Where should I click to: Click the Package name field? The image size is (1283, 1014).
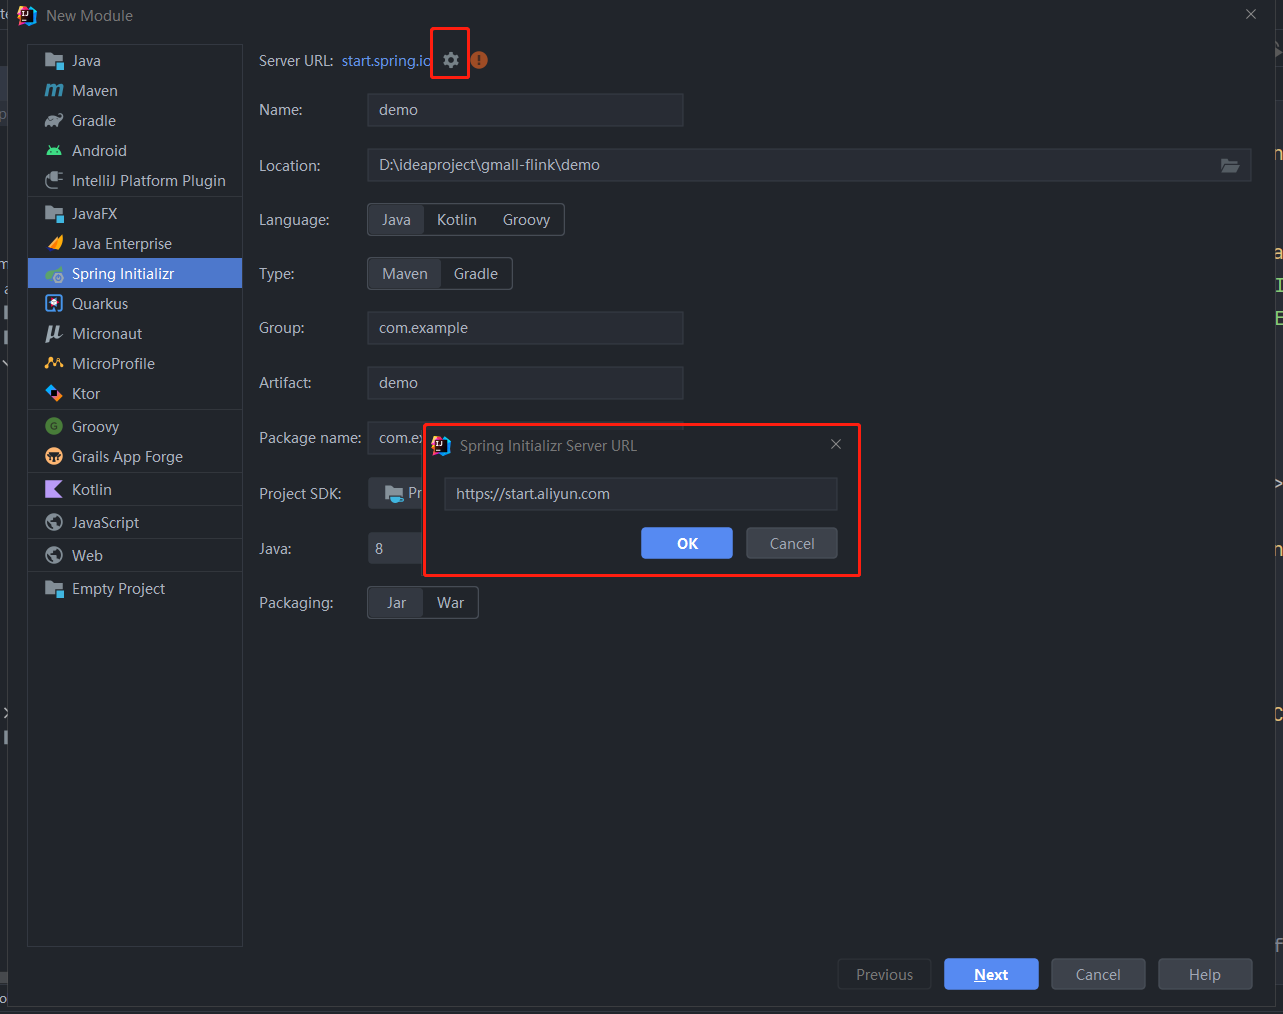pos(396,438)
